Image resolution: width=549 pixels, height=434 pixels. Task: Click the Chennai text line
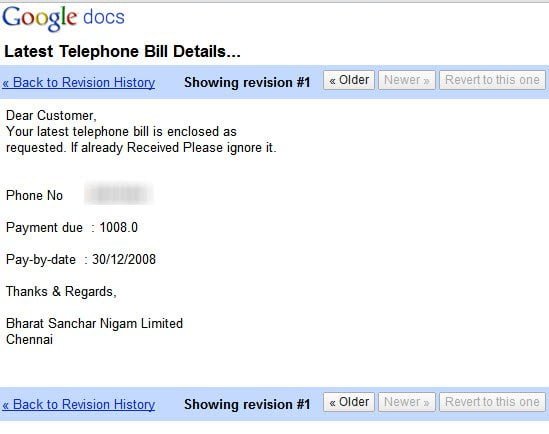(x=29, y=340)
